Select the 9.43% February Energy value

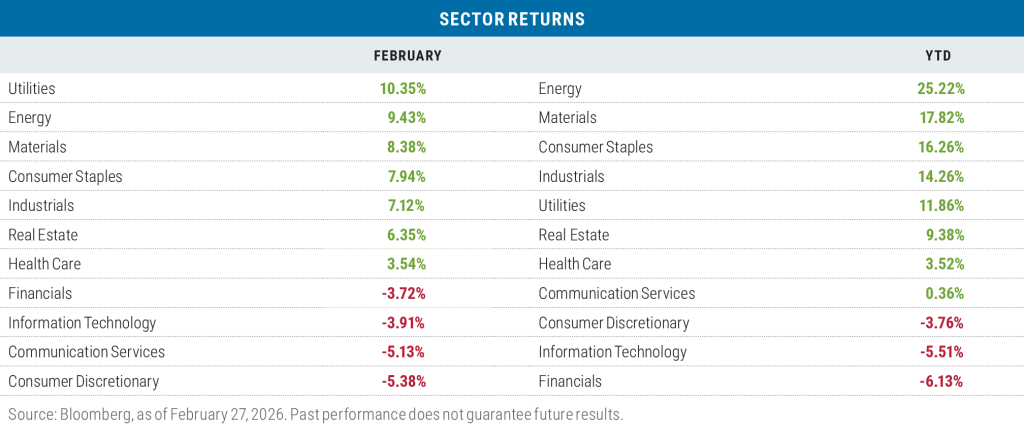(405, 118)
